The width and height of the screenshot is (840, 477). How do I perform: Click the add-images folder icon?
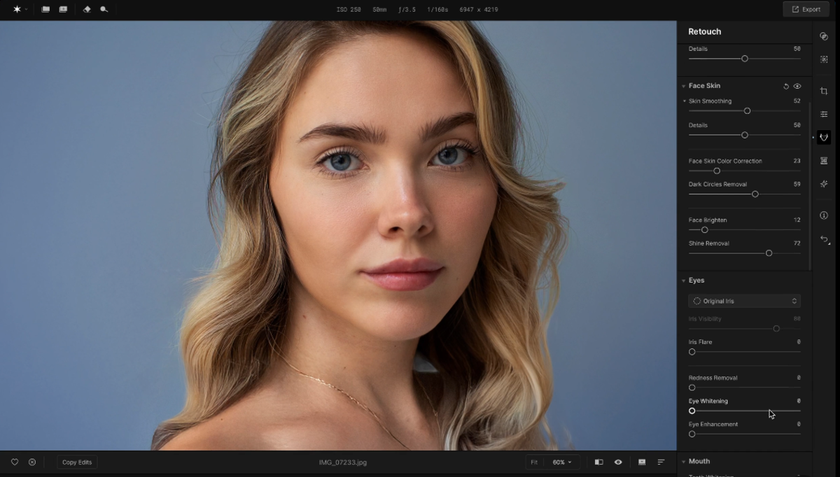pos(63,9)
